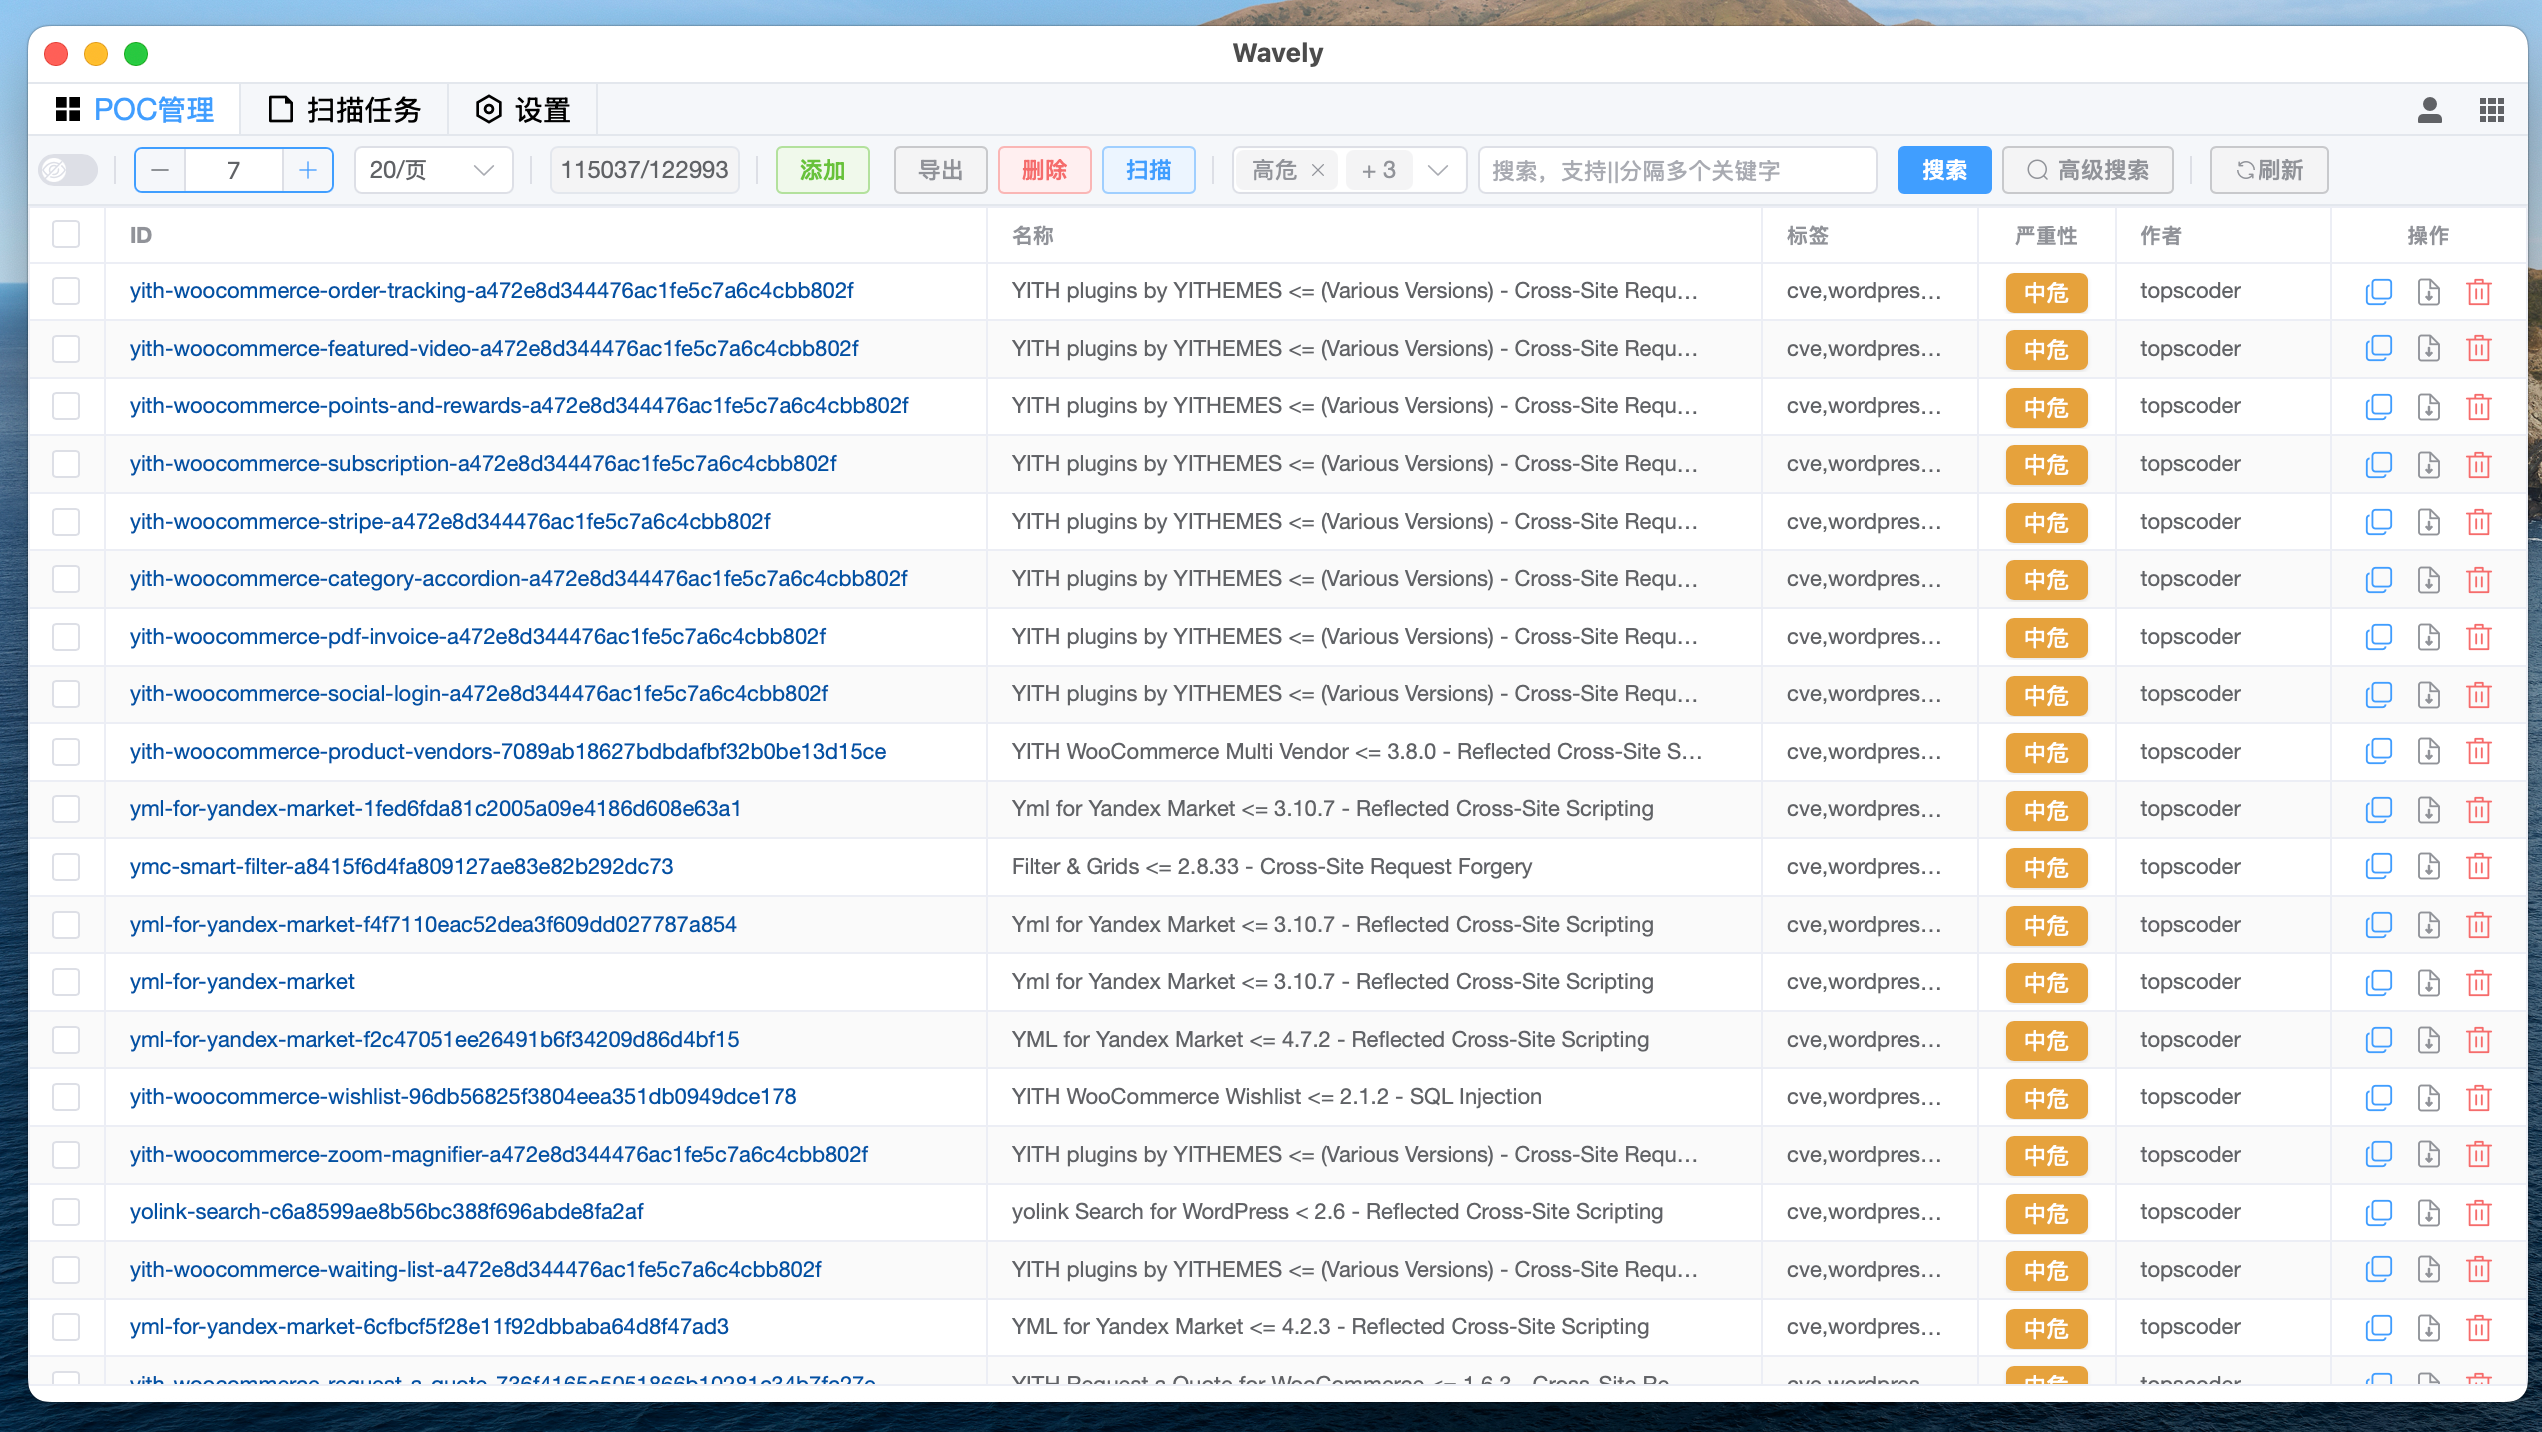The height and width of the screenshot is (1432, 2542).
Task: Click the 导出 button
Action: pyautogui.click(x=940, y=170)
